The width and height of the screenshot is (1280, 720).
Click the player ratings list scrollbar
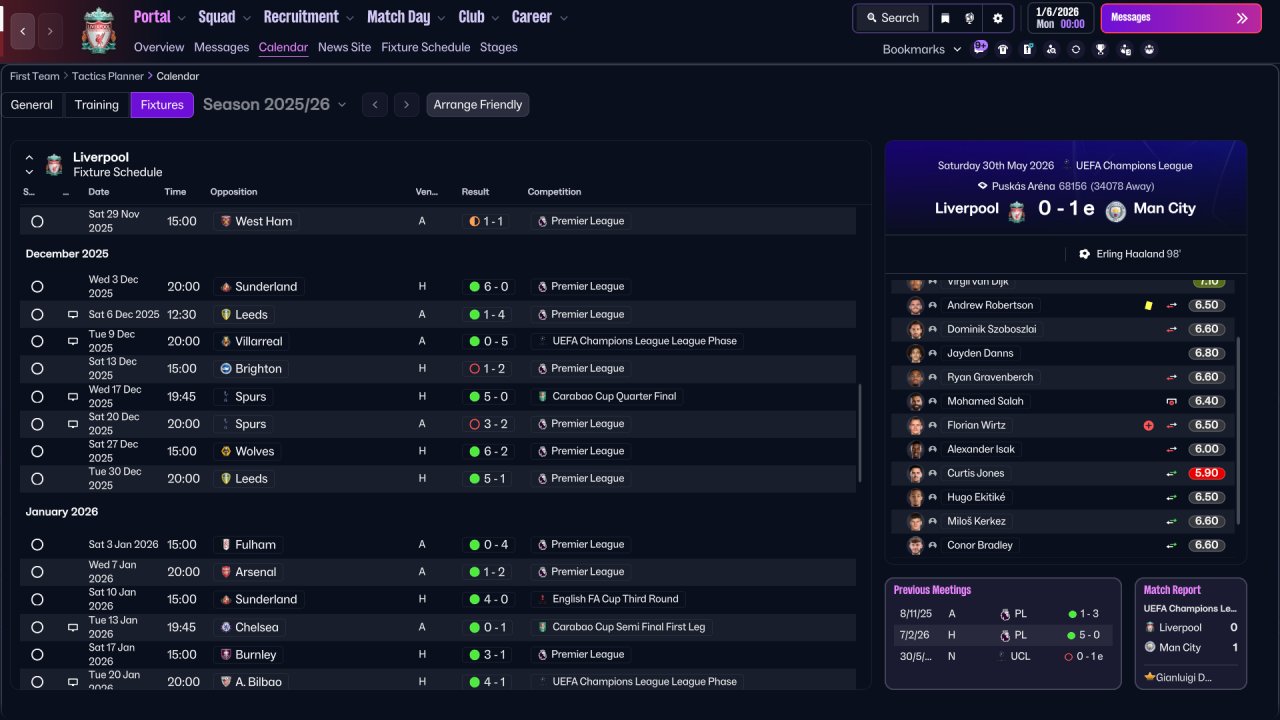coord(1239,430)
